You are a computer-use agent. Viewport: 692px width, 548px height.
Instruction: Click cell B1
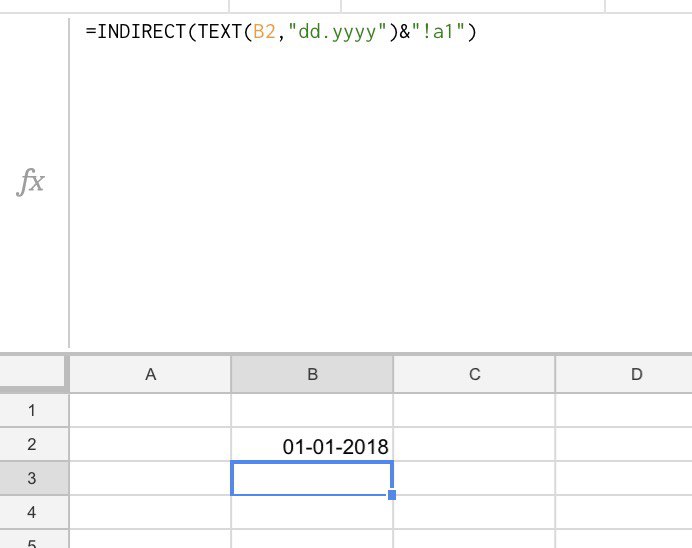pyautogui.click(x=312, y=410)
